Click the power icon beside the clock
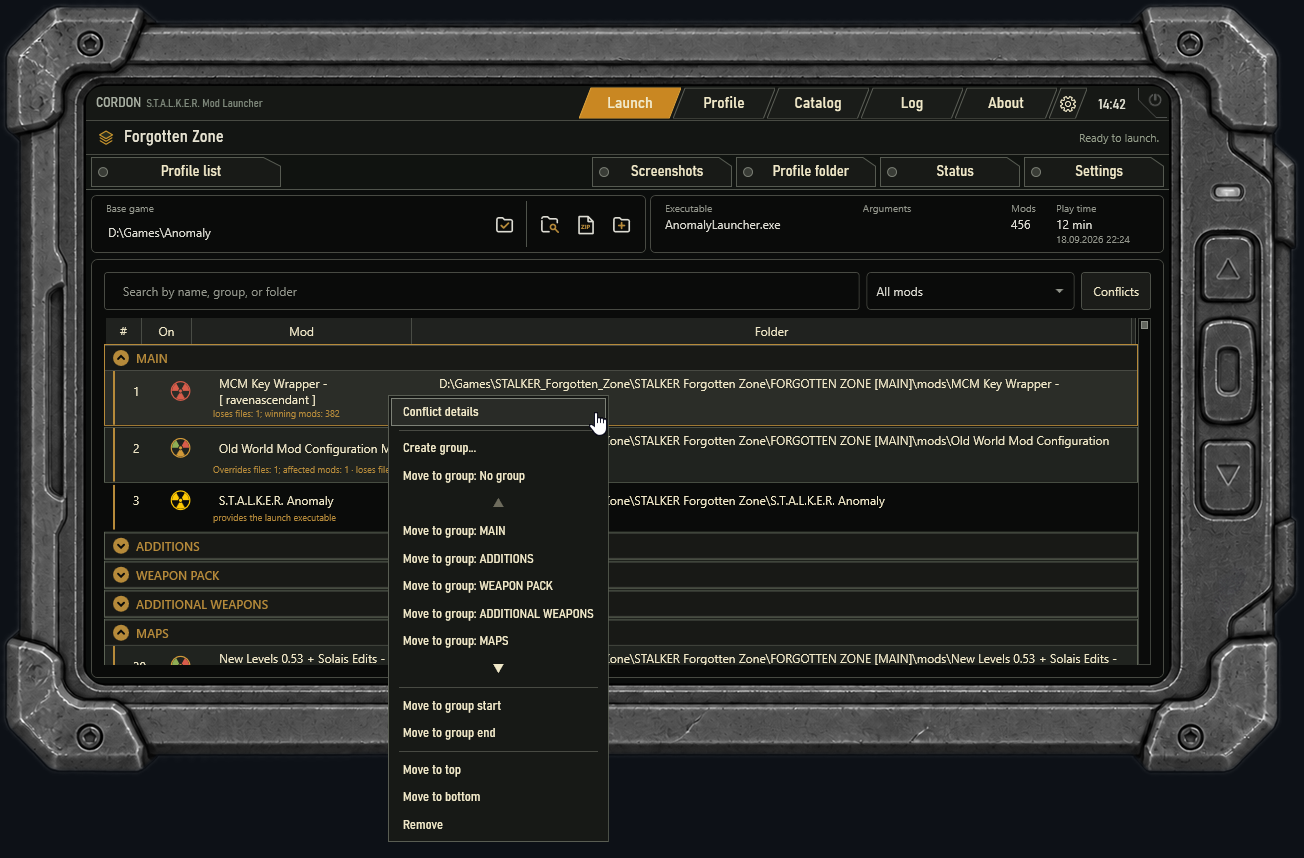The height and width of the screenshot is (858, 1304). [x=1156, y=100]
